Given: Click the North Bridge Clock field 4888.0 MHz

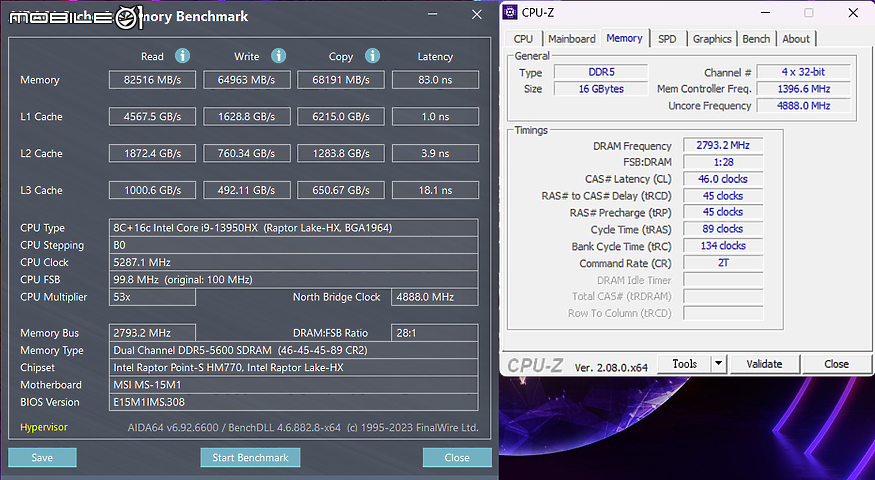Looking at the screenshot, I should (x=435, y=297).
